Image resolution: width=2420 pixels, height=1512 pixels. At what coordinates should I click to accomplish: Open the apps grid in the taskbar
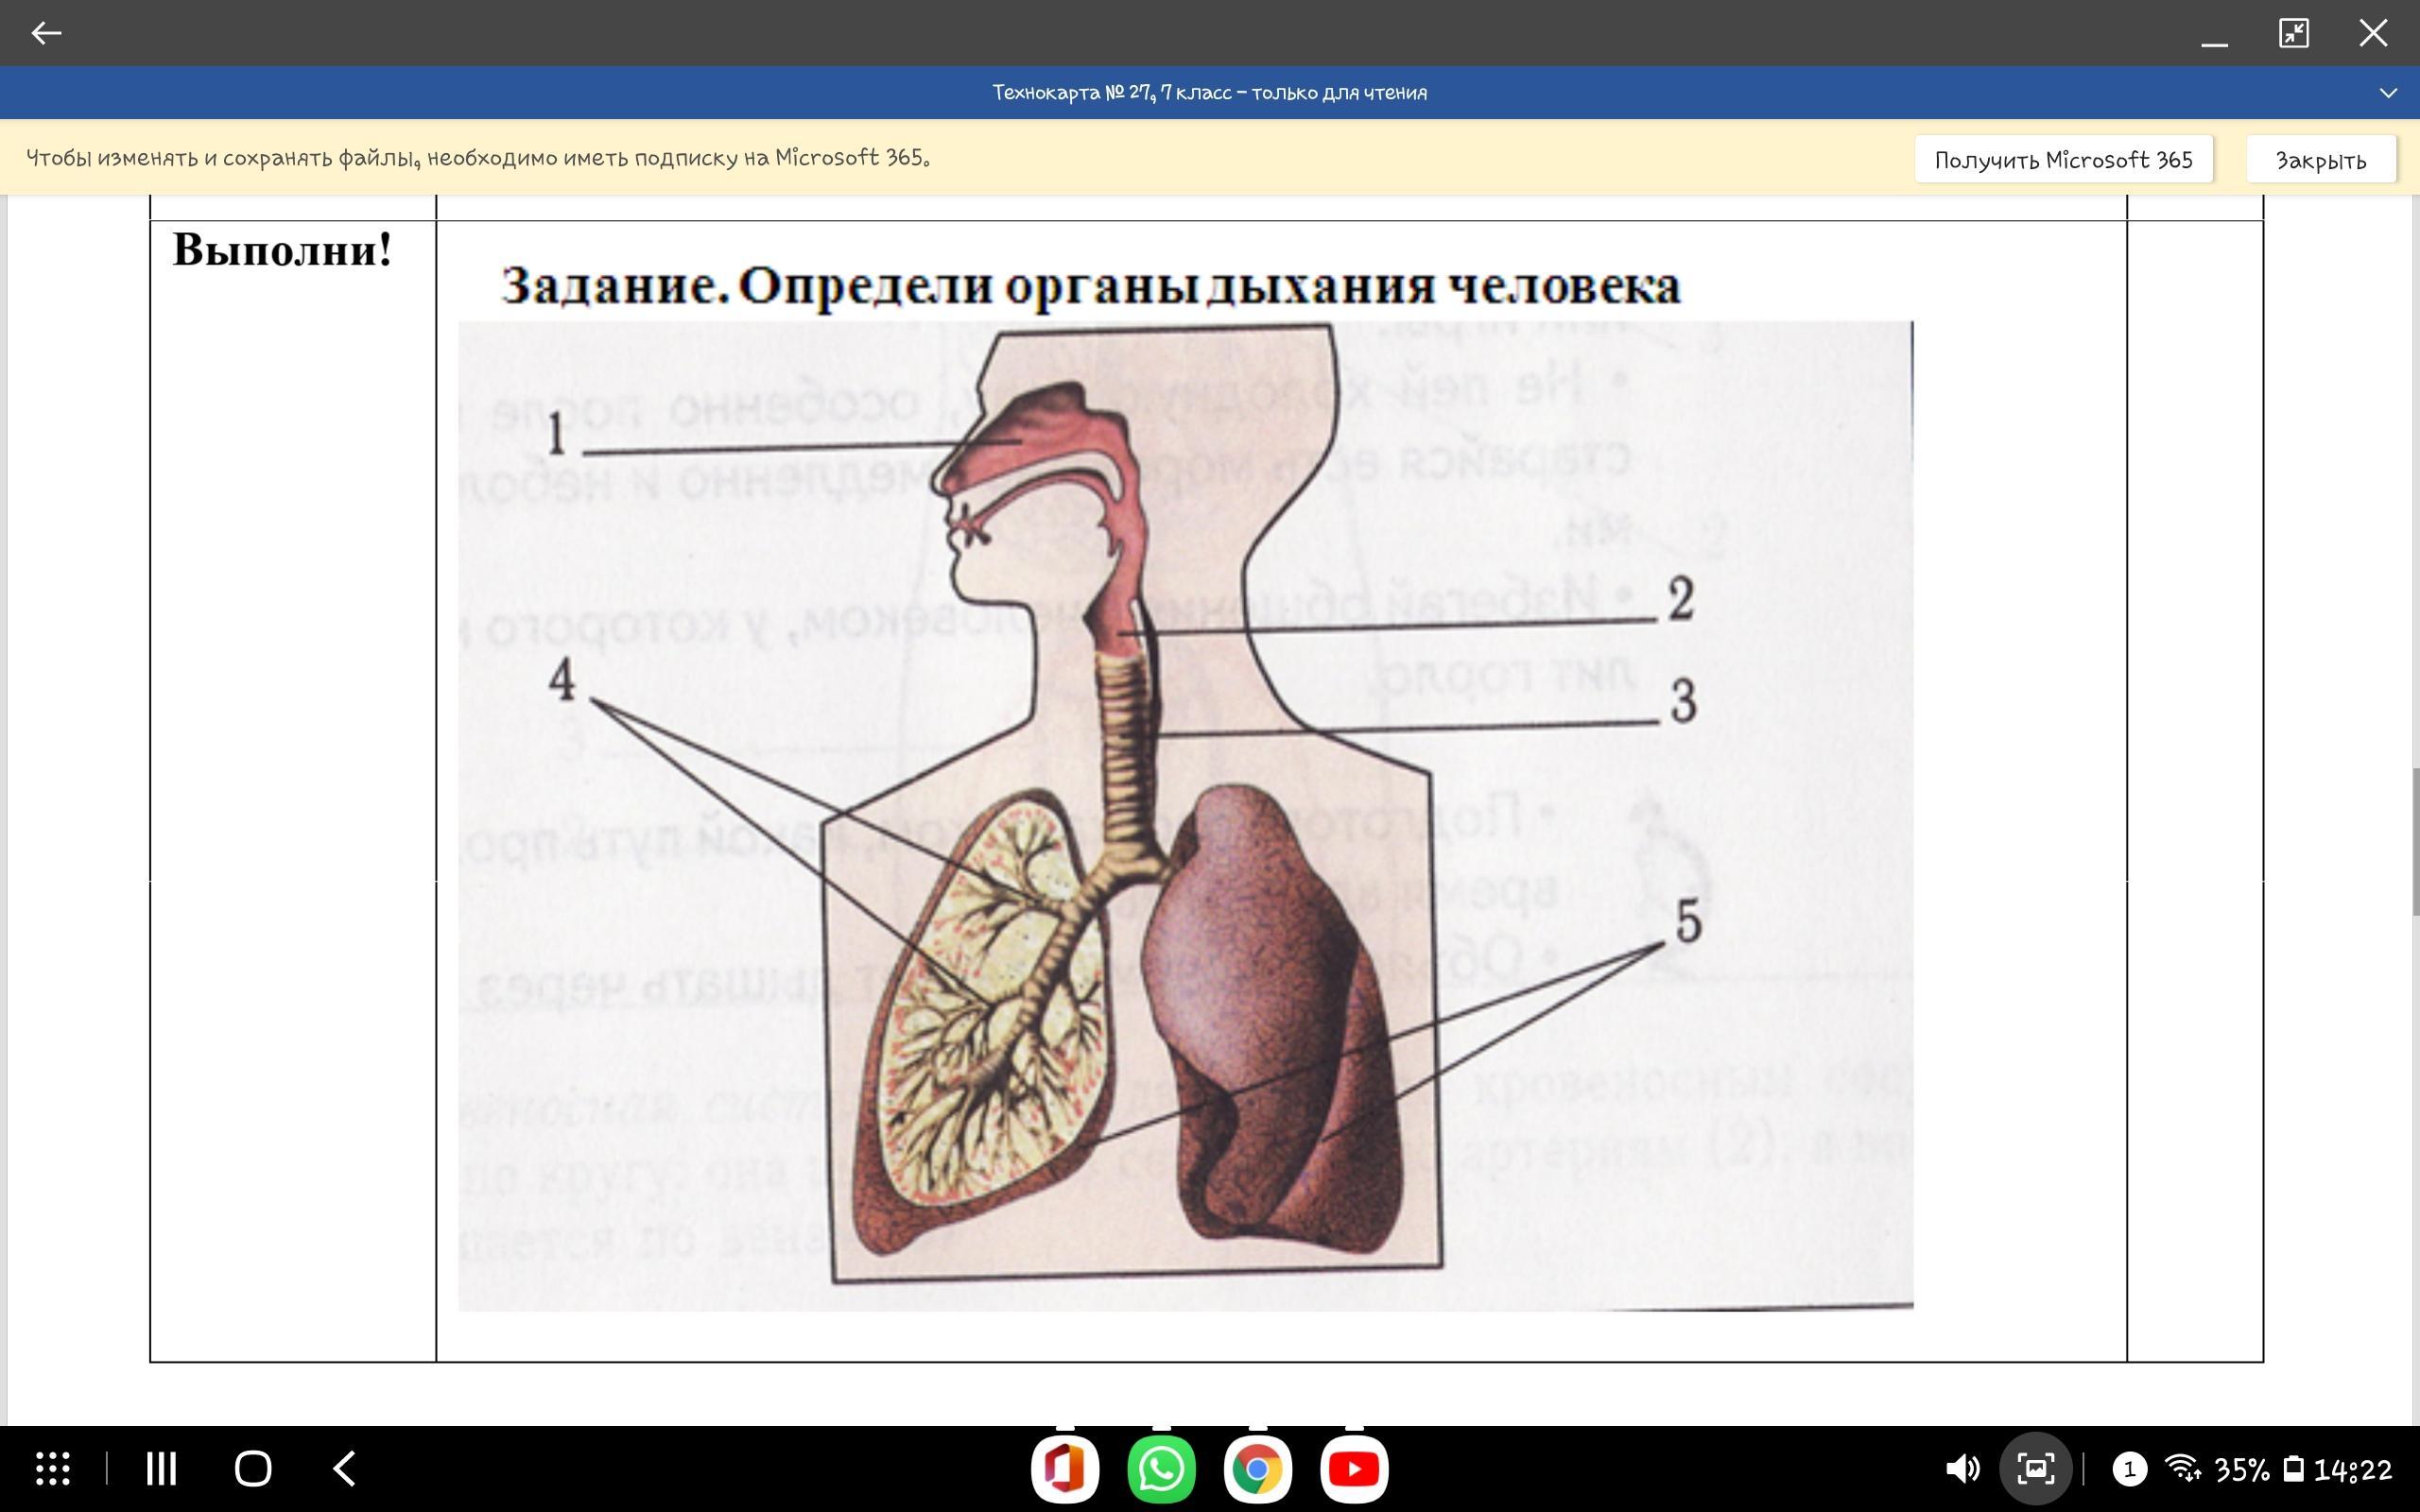[53, 1468]
